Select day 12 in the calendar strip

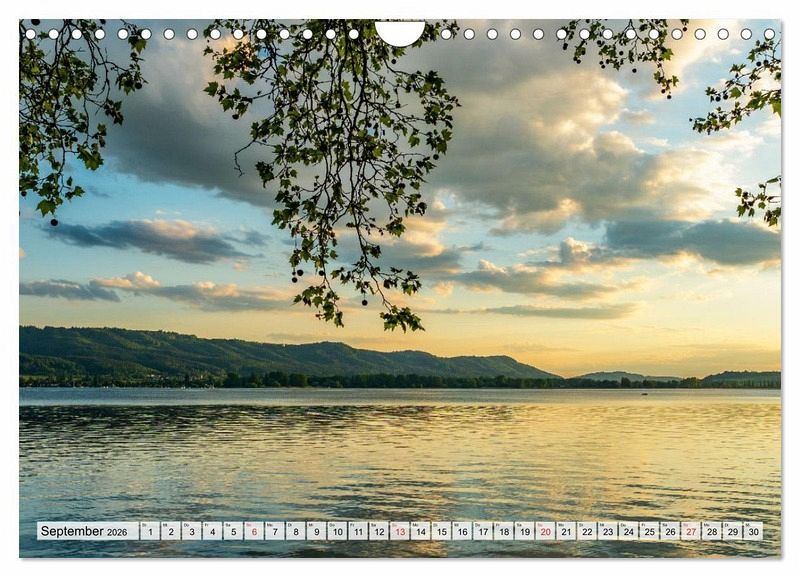point(379,531)
